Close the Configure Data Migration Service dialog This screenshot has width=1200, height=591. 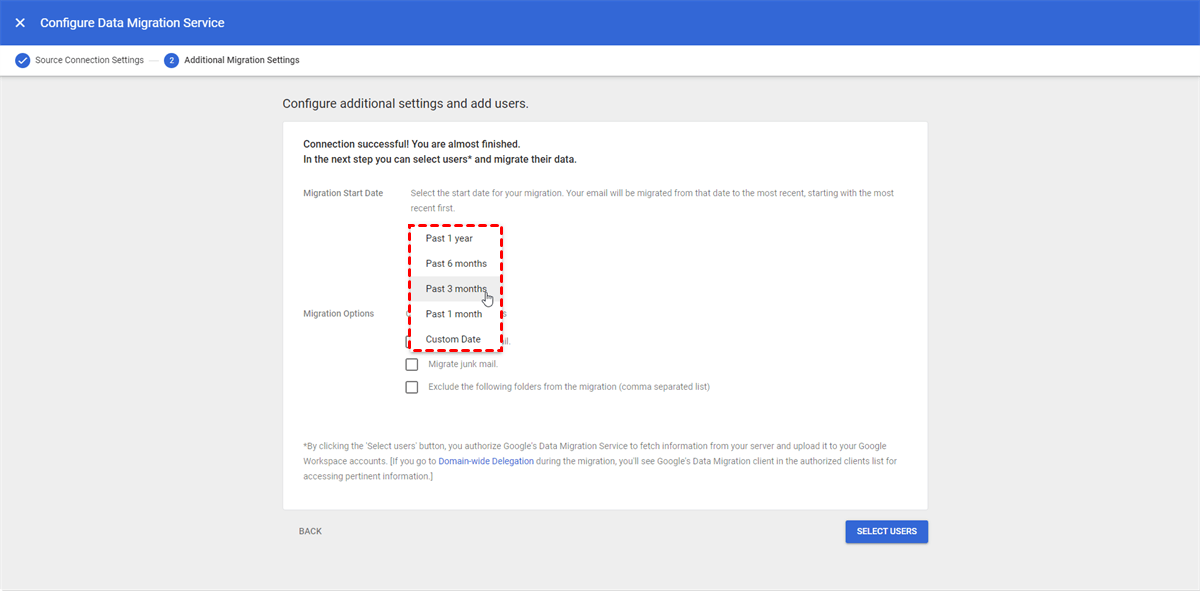pyautogui.click(x=20, y=23)
